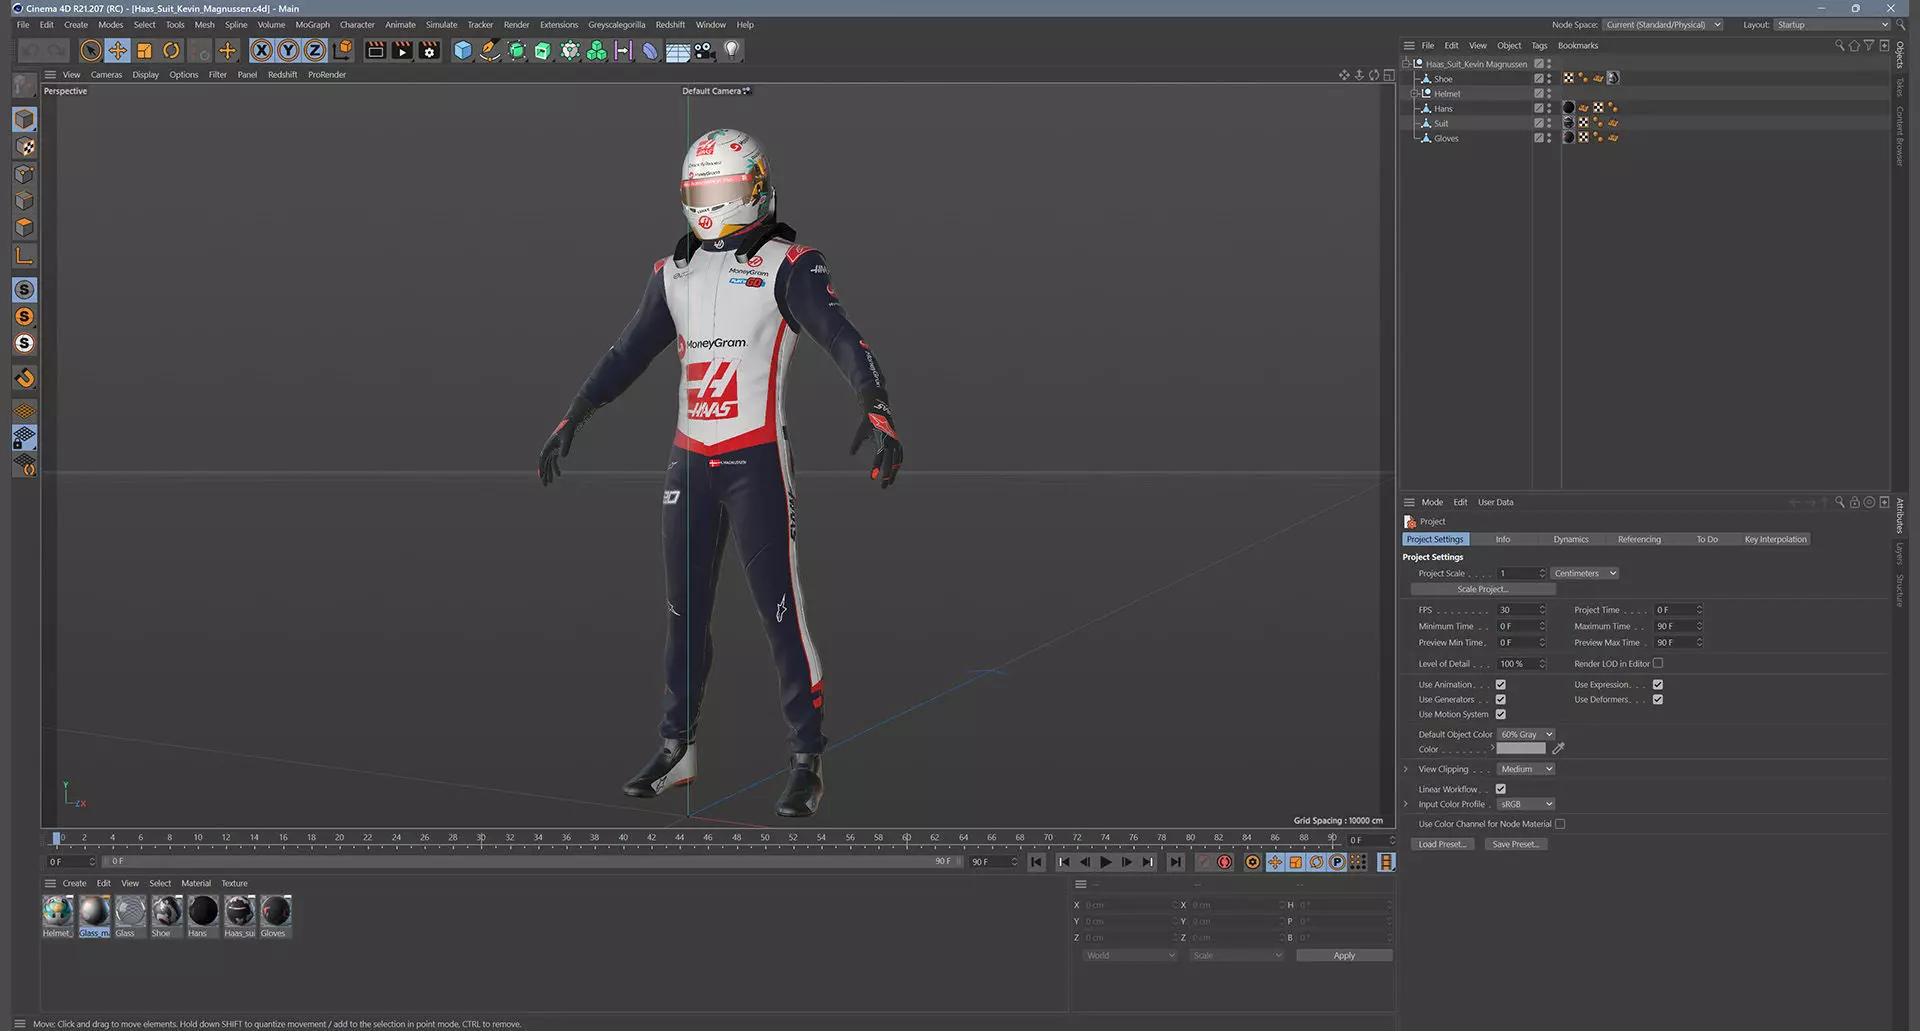
Task: Open the Simulate menu
Action: tap(441, 25)
